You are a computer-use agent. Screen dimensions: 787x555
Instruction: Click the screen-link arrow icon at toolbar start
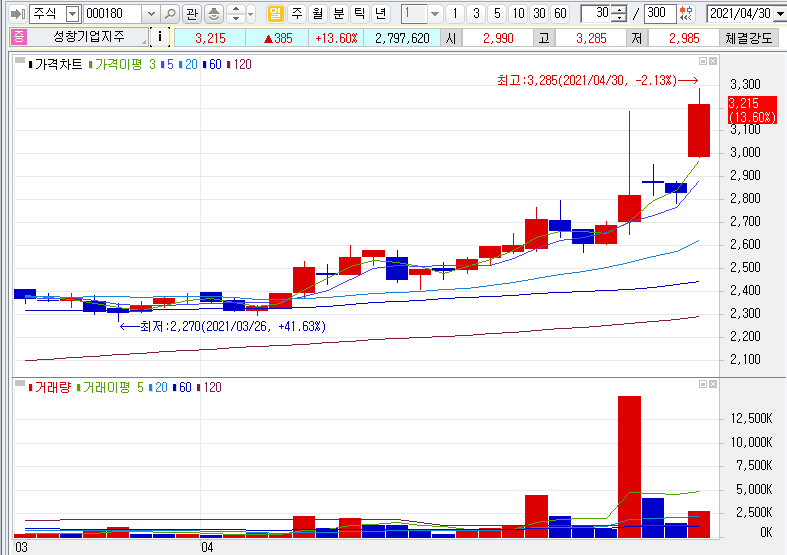point(18,14)
